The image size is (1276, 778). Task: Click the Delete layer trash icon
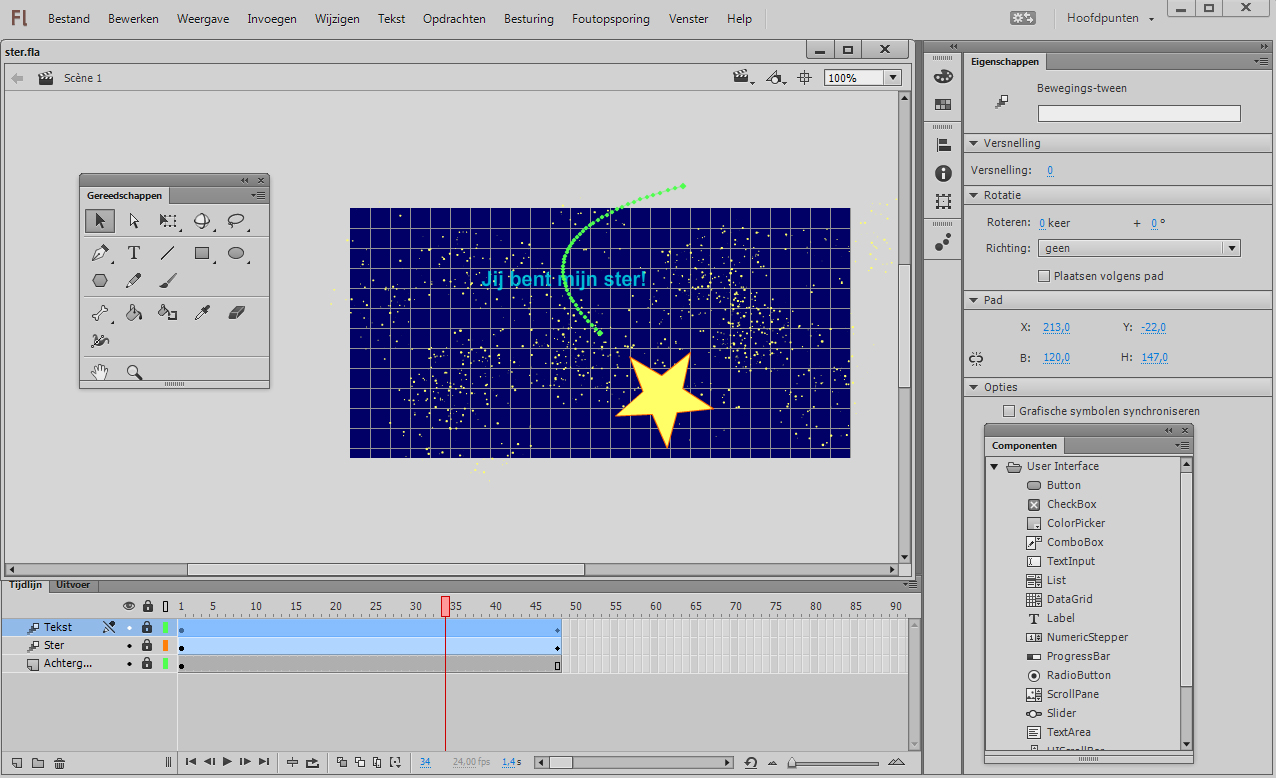click(x=60, y=763)
